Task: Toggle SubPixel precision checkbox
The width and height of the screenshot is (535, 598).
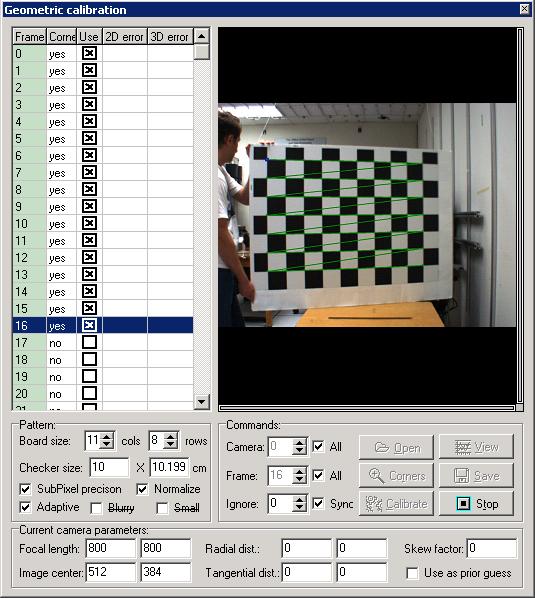Action: coord(25,489)
